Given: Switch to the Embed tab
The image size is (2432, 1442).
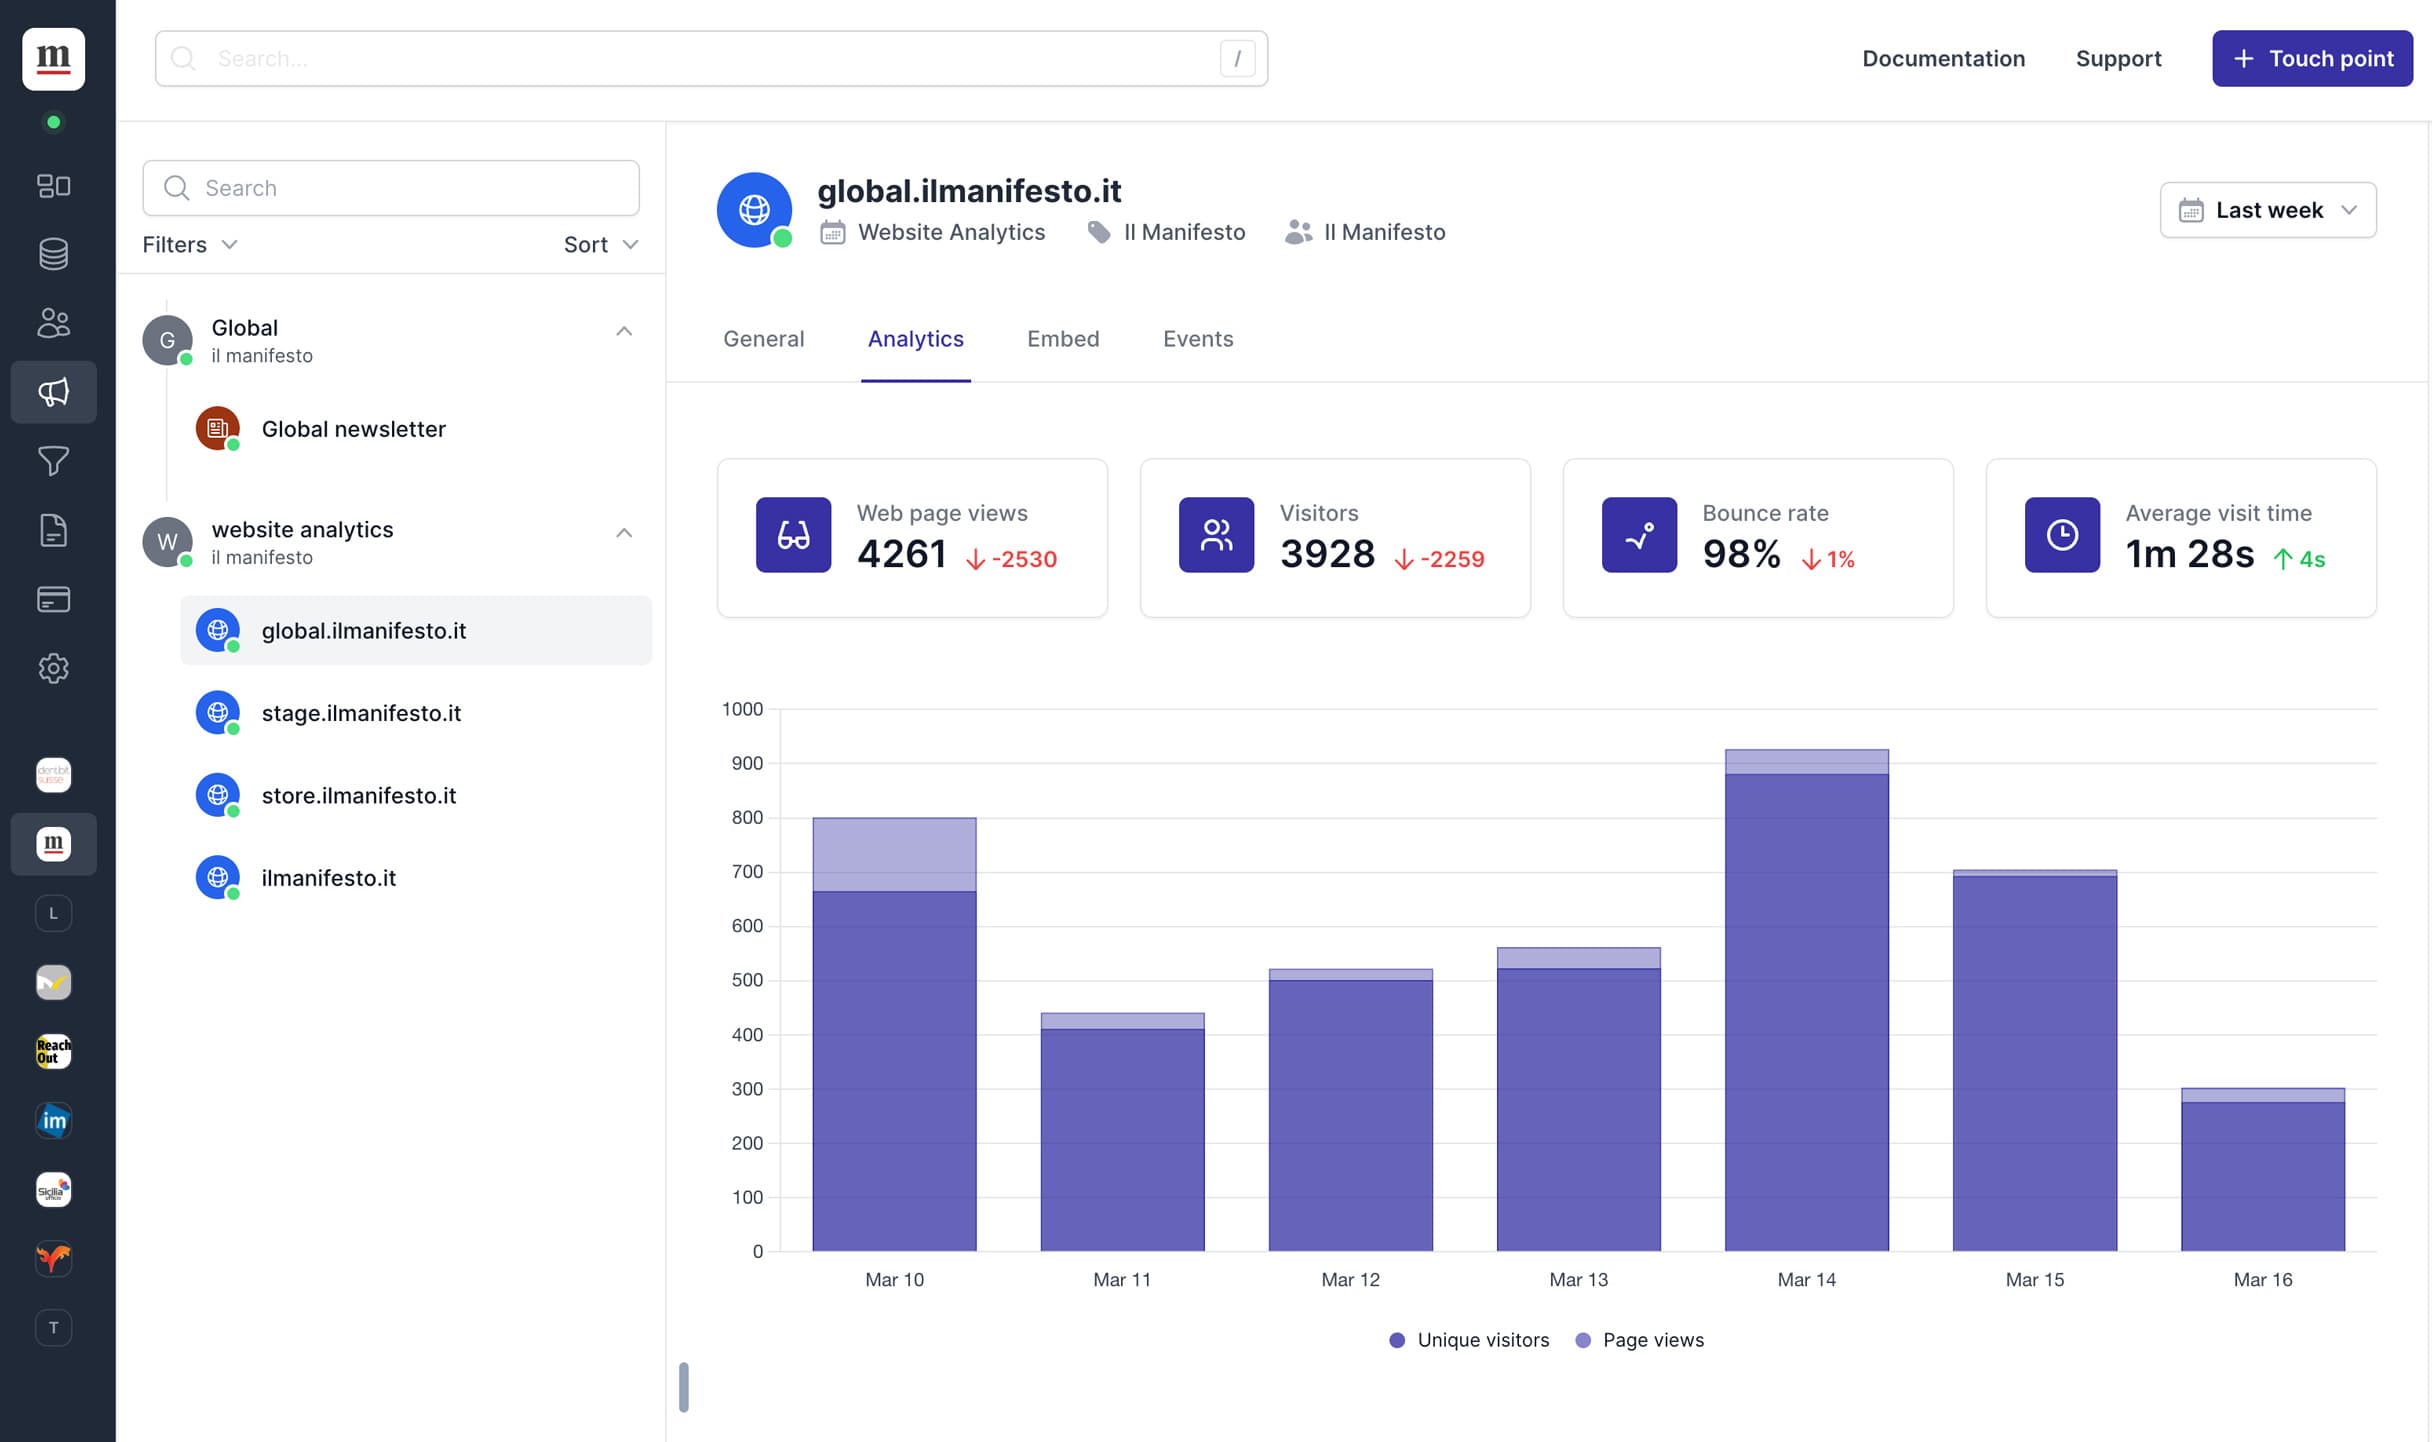Looking at the screenshot, I should click(x=1062, y=339).
